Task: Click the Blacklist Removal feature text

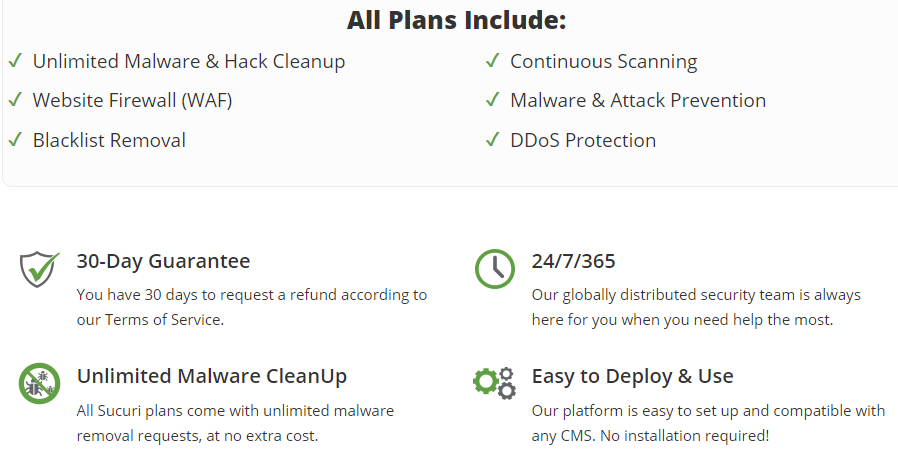Action: (x=109, y=140)
